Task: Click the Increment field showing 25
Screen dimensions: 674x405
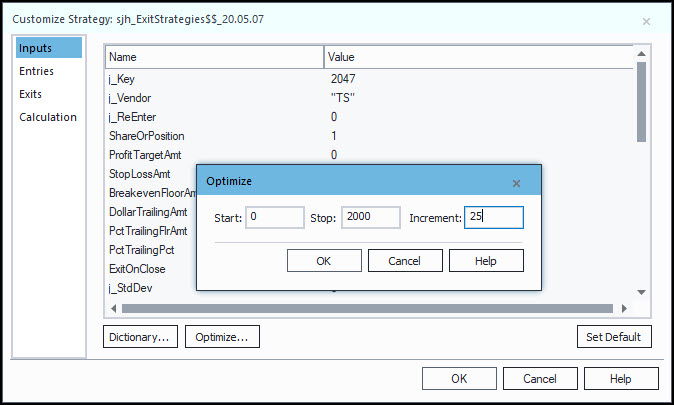Action: 493,217
